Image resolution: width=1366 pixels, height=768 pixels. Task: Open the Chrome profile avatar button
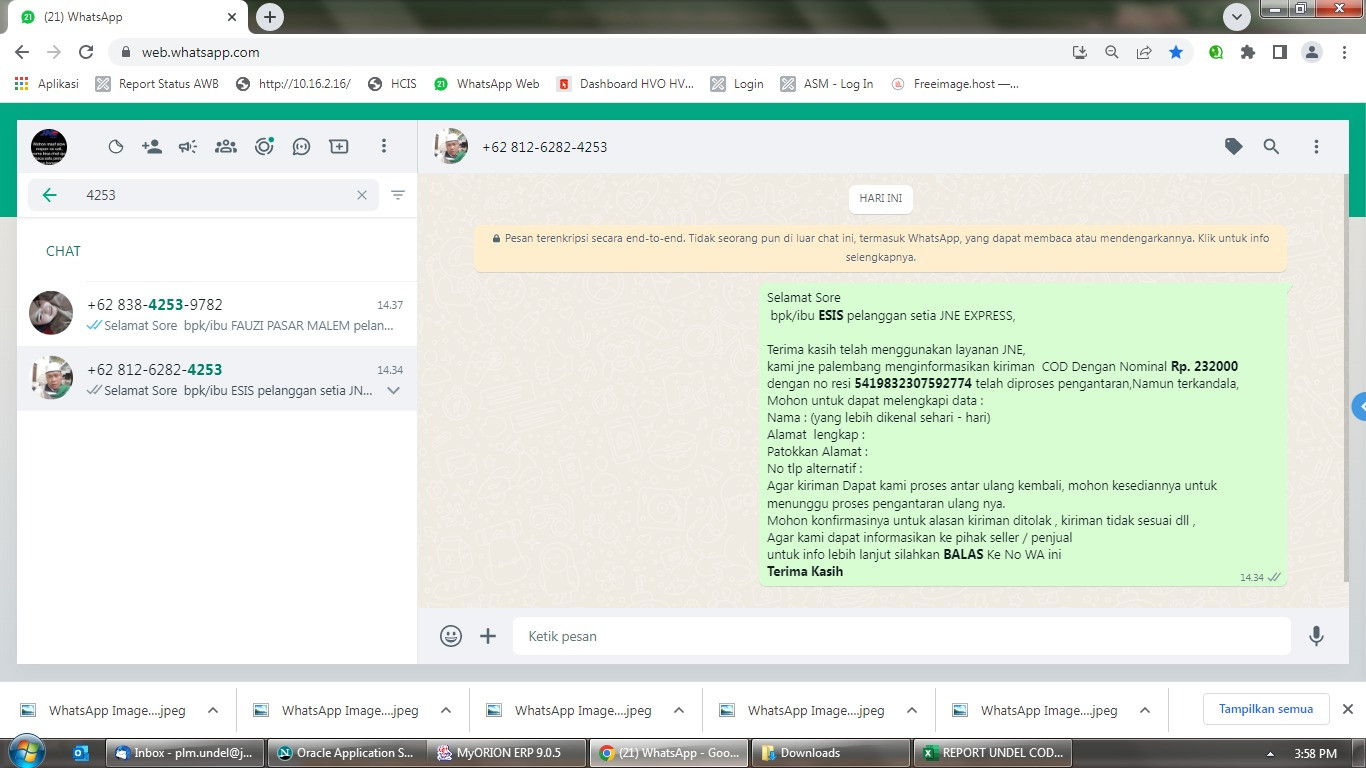(x=1312, y=52)
